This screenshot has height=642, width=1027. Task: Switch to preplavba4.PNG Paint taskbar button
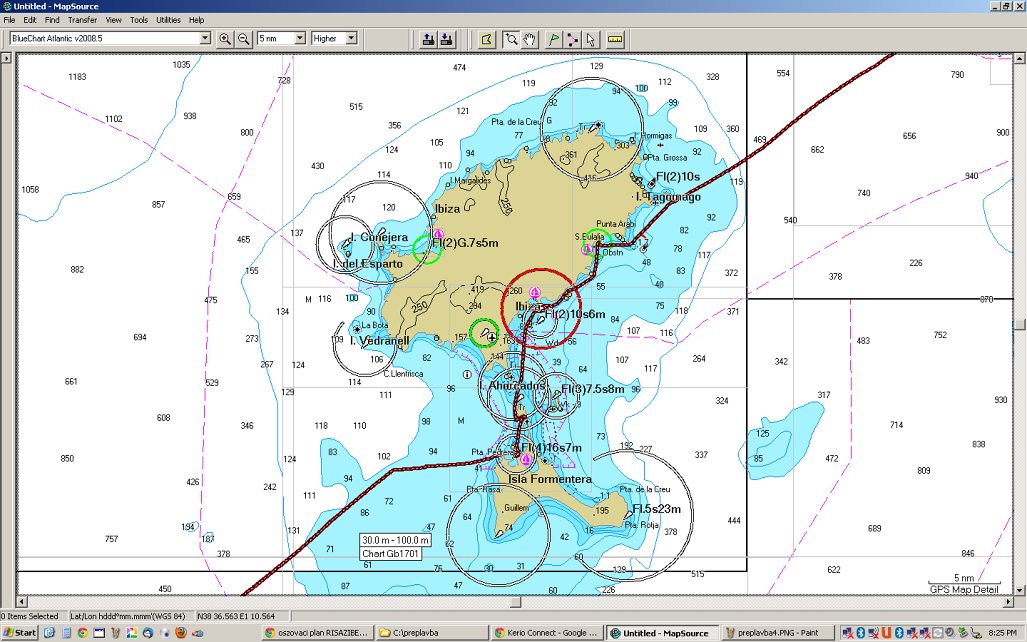click(x=770, y=633)
